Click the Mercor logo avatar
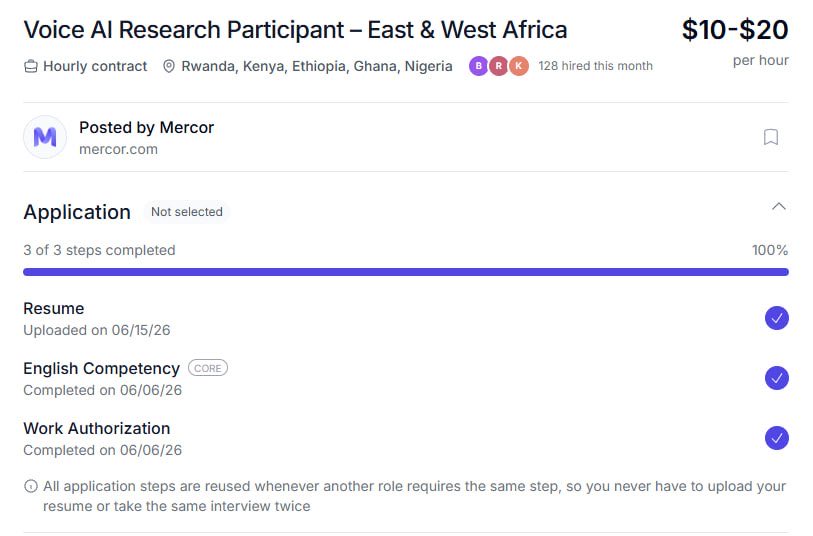 (45, 137)
